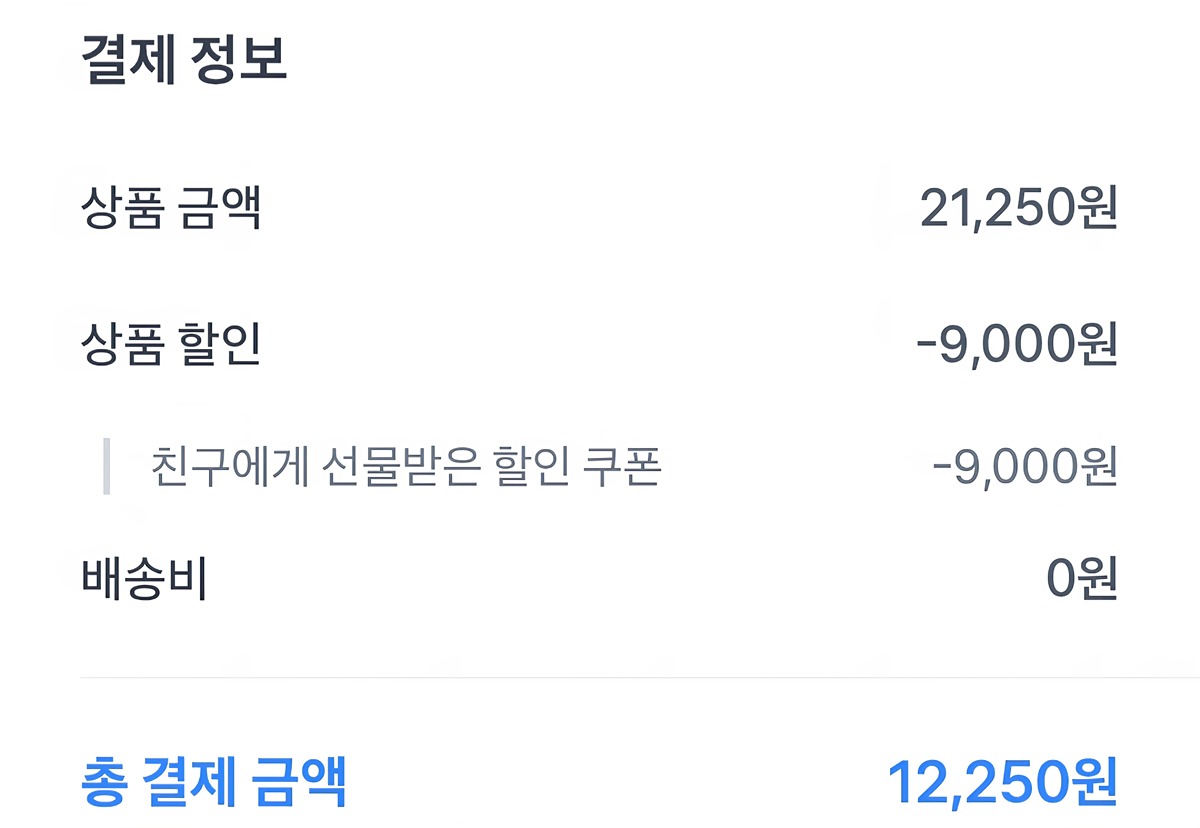Select the blue 총 결제 금액 label

(213, 782)
